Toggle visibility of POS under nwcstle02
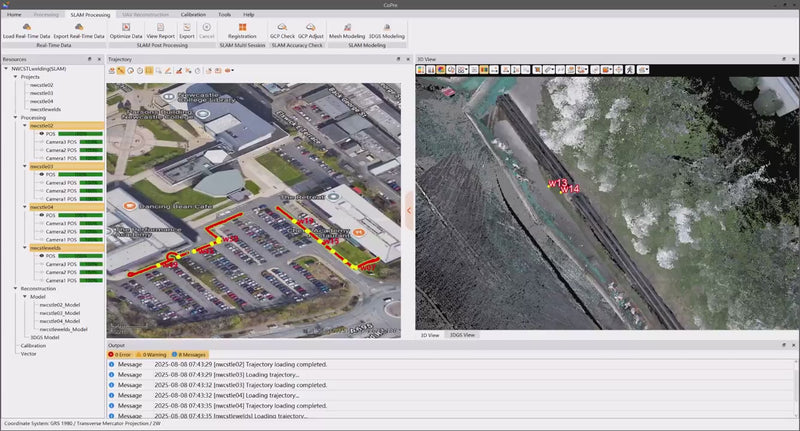The image size is (800, 431). coord(40,134)
